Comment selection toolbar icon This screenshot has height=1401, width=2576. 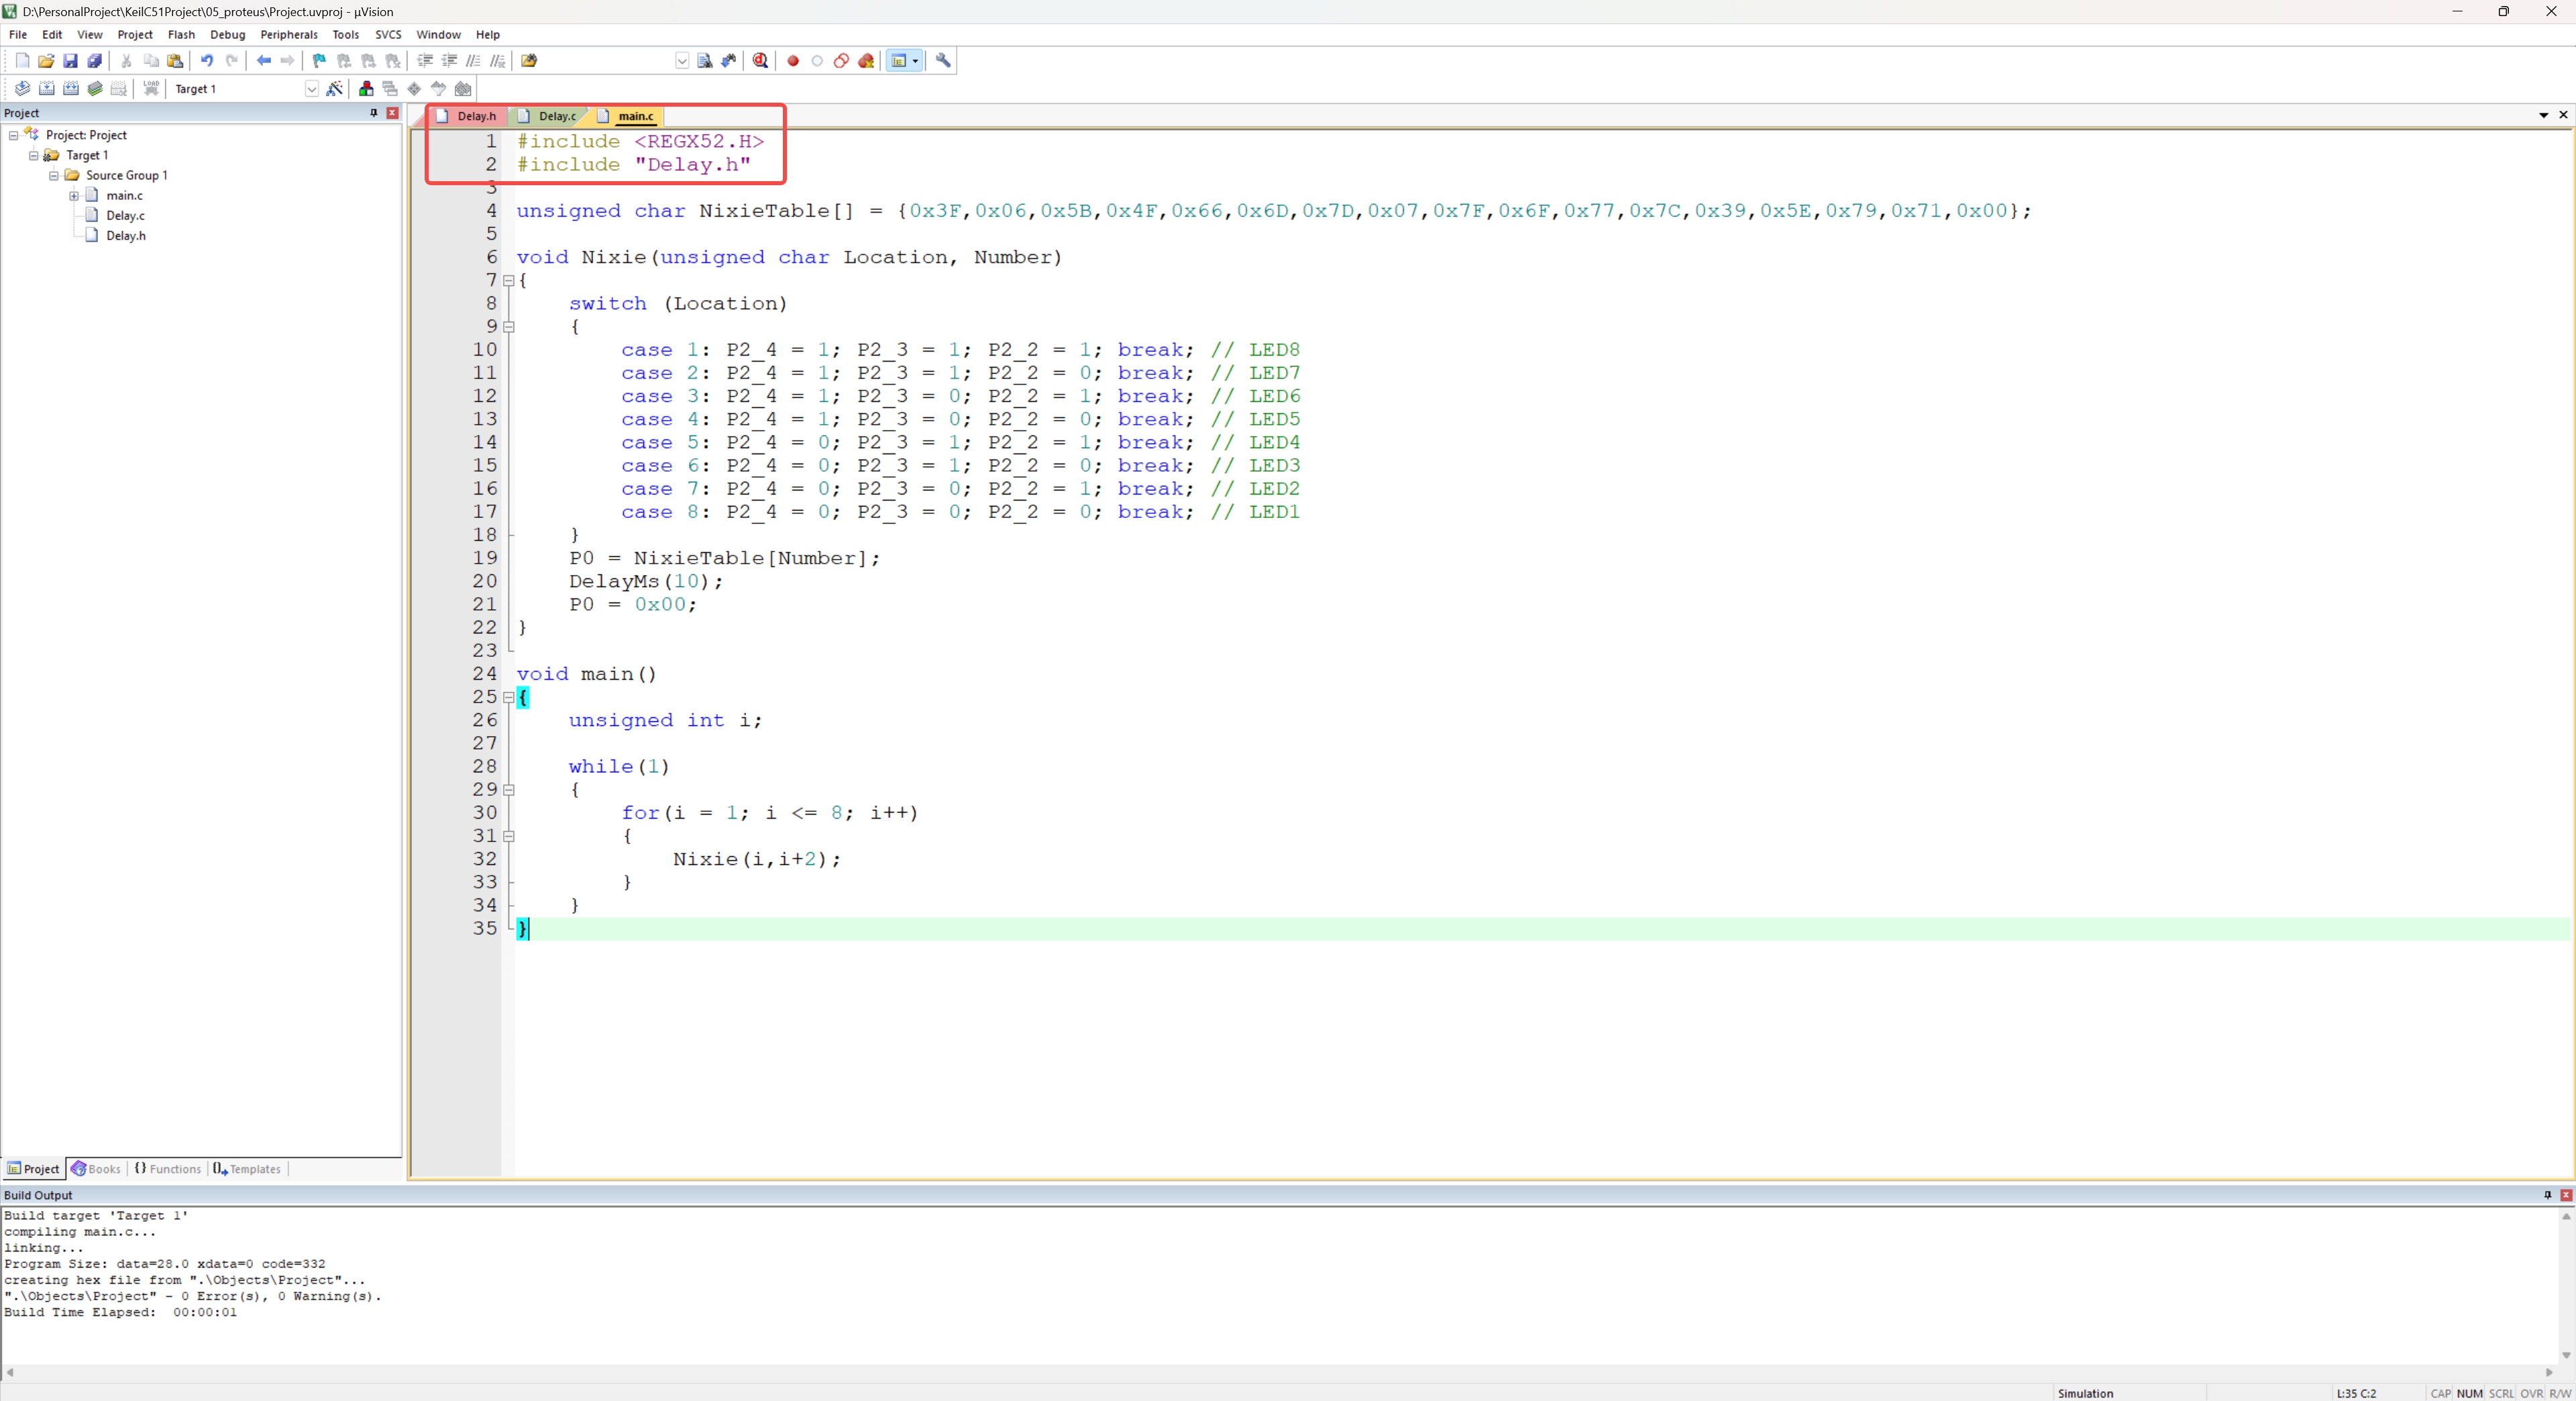[473, 61]
